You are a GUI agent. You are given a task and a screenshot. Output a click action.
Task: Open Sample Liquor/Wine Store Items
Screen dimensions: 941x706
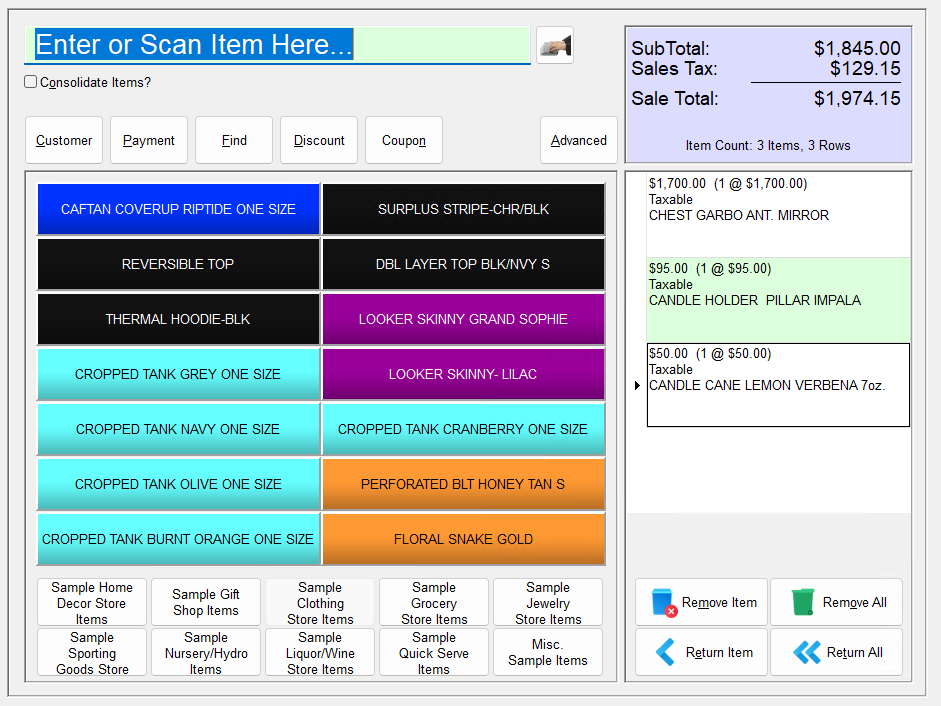pos(319,652)
